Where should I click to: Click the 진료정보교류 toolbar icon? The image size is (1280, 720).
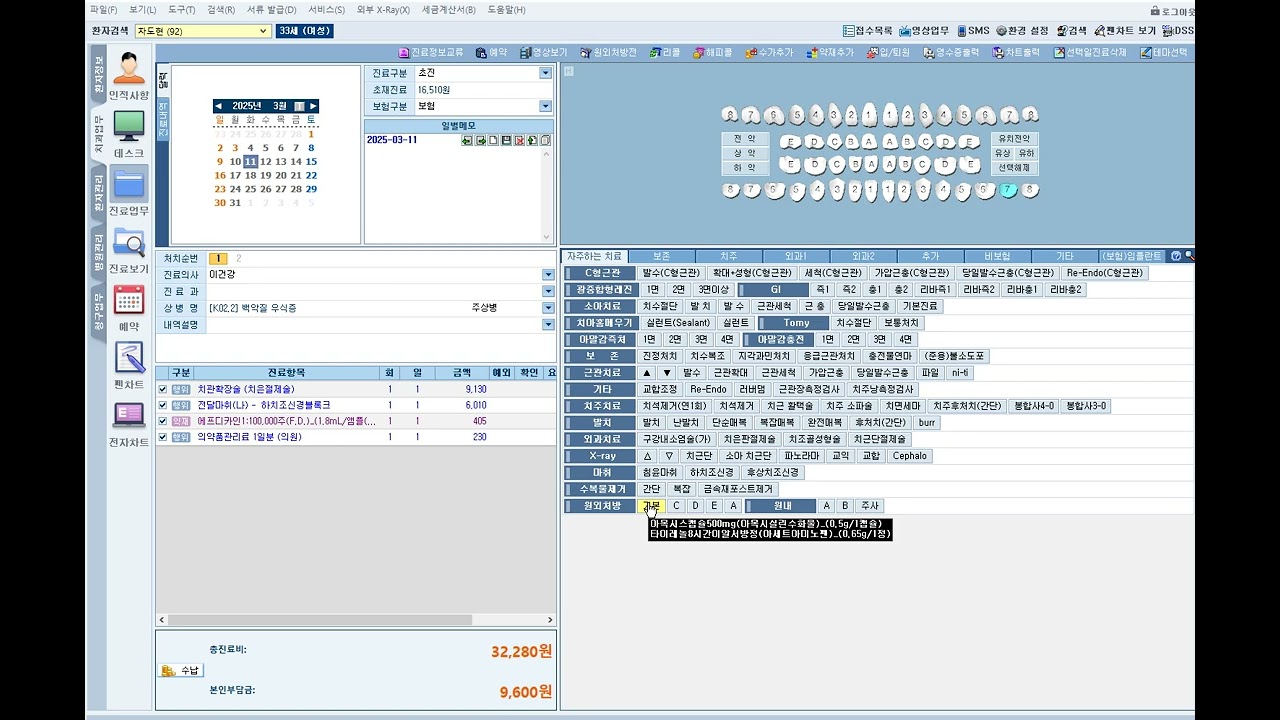click(x=431, y=52)
